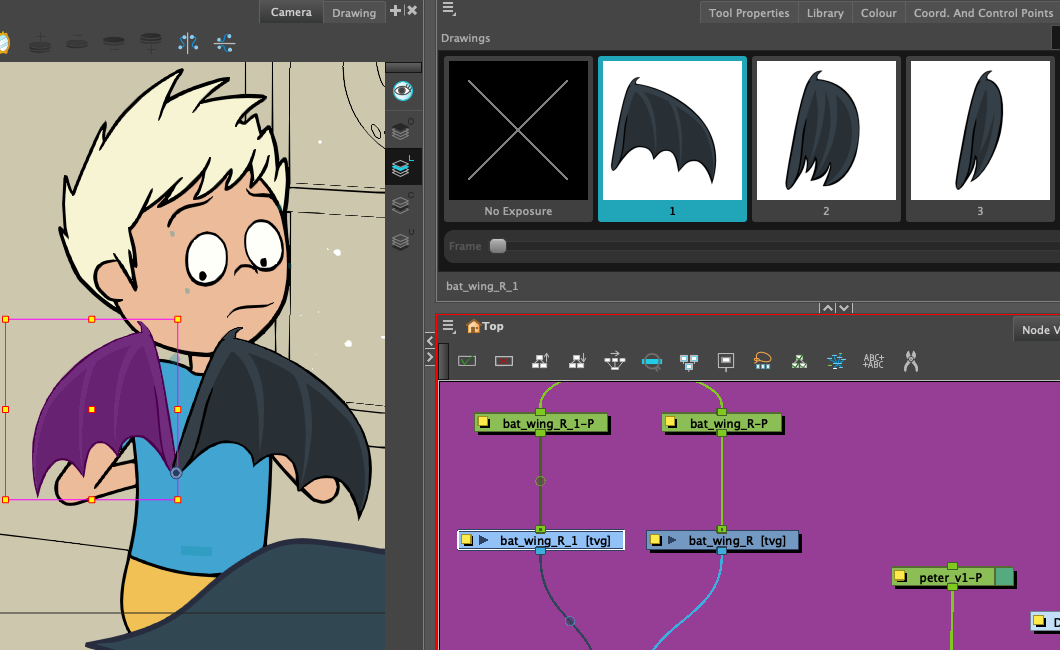This screenshot has height=650, width=1060.
Task: Select the node search magnifier icon
Action: [x=651, y=361]
